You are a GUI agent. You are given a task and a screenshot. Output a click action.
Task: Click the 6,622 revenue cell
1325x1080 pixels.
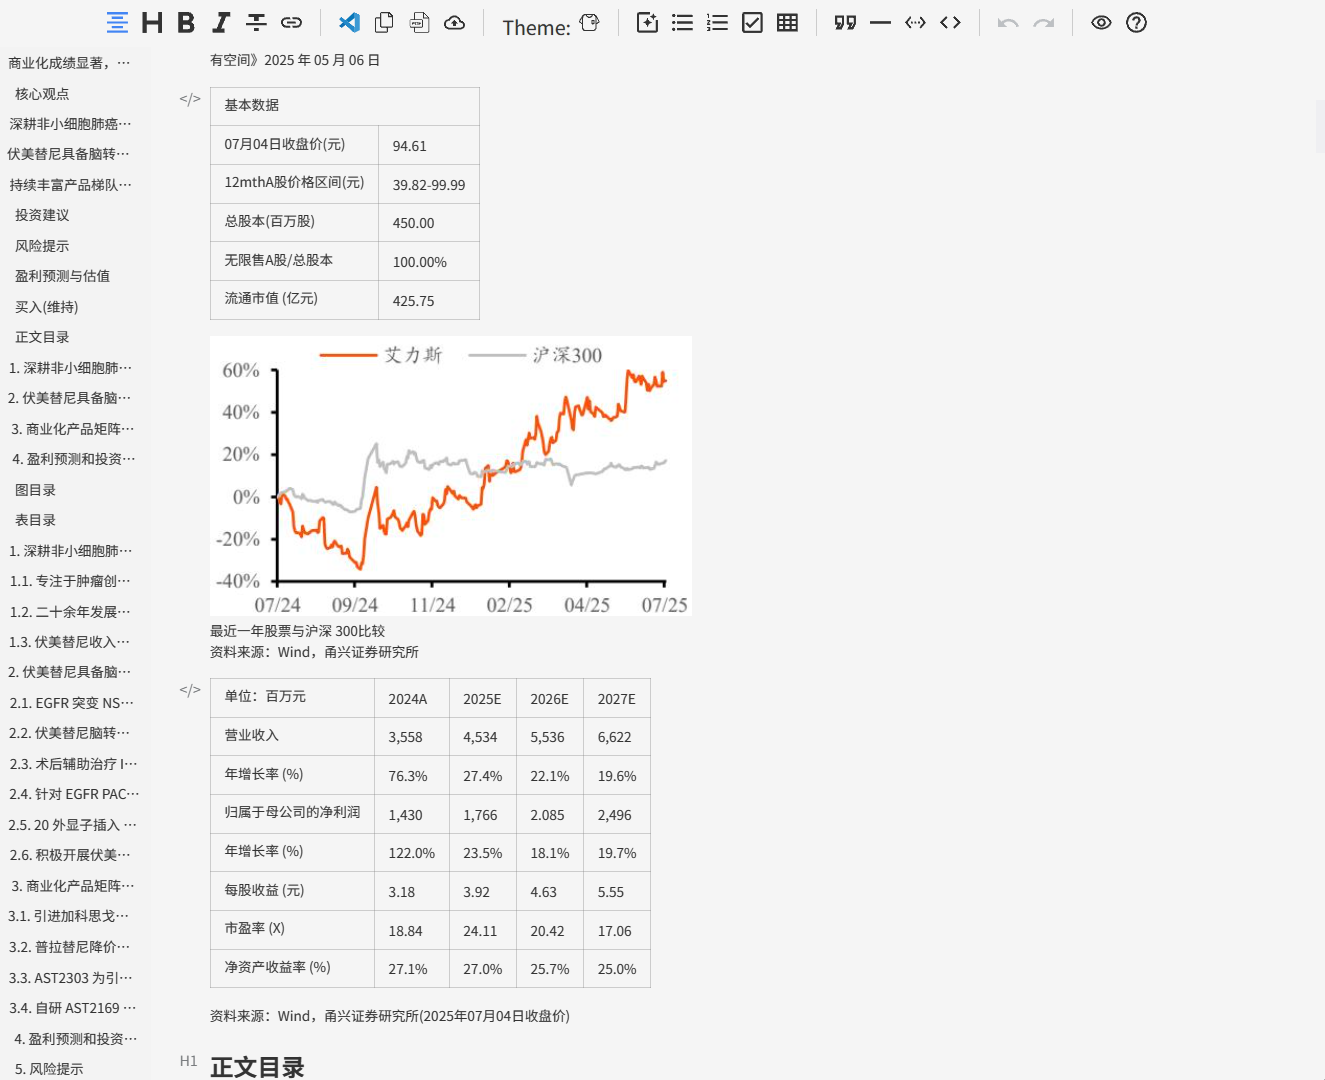(x=617, y=736)
